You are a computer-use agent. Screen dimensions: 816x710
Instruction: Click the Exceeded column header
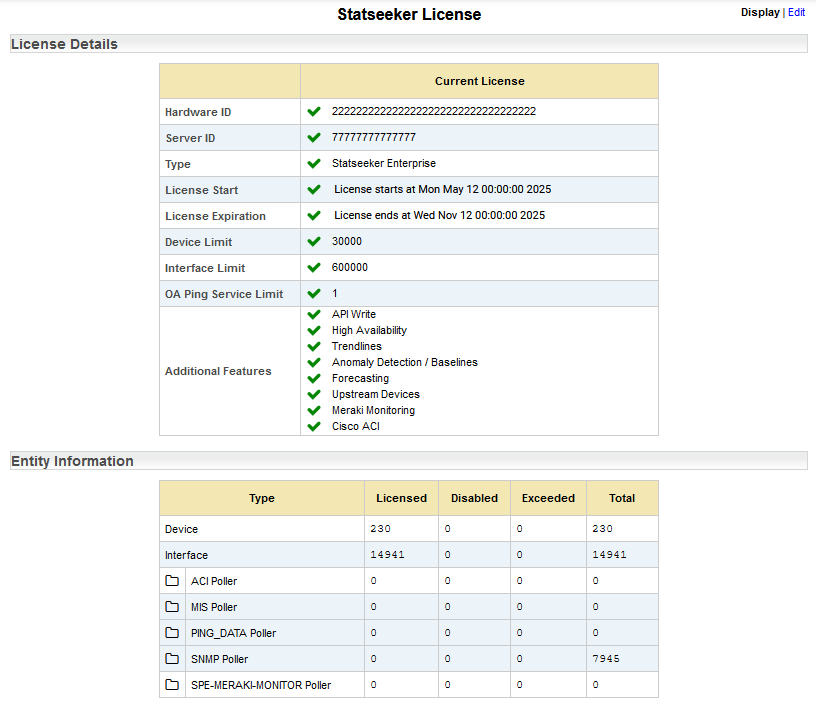[548, 498]
